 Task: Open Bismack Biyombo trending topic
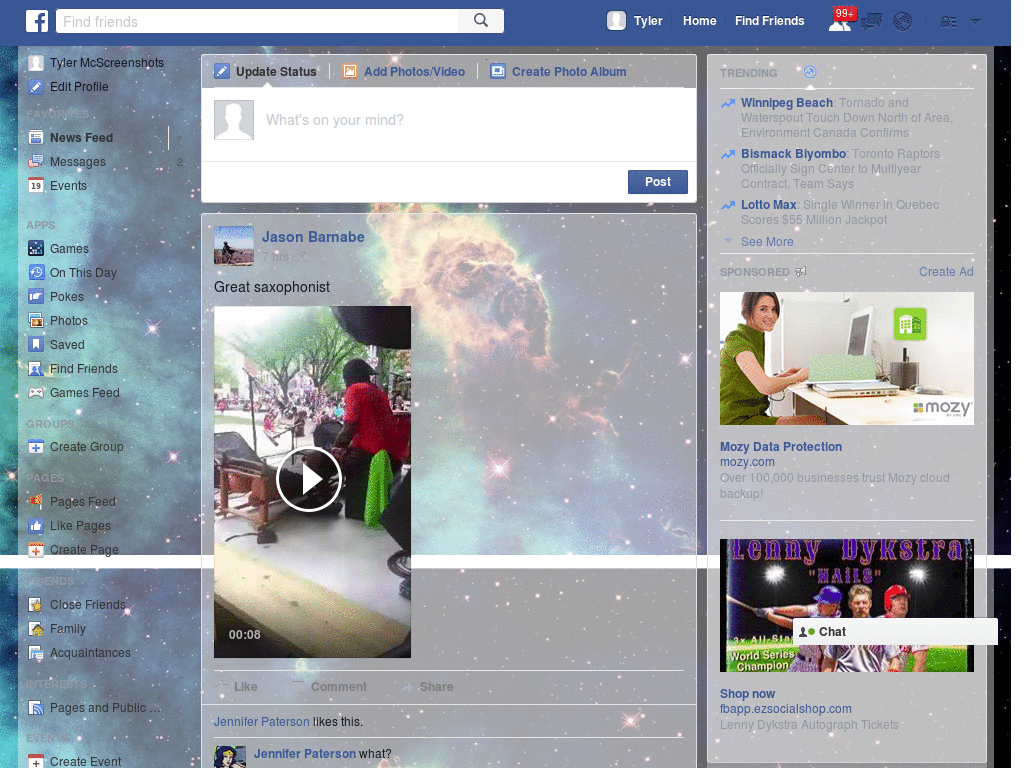tap(793, 153)
